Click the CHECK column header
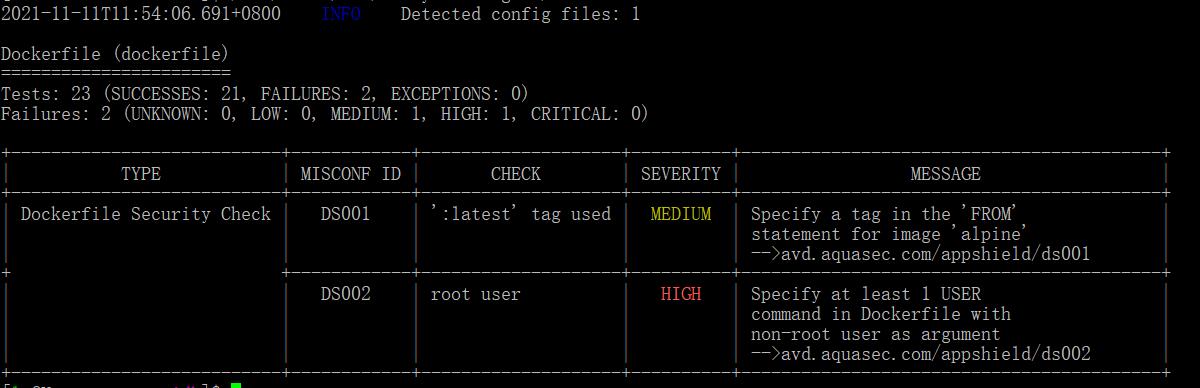 click(x=516, y=174)
